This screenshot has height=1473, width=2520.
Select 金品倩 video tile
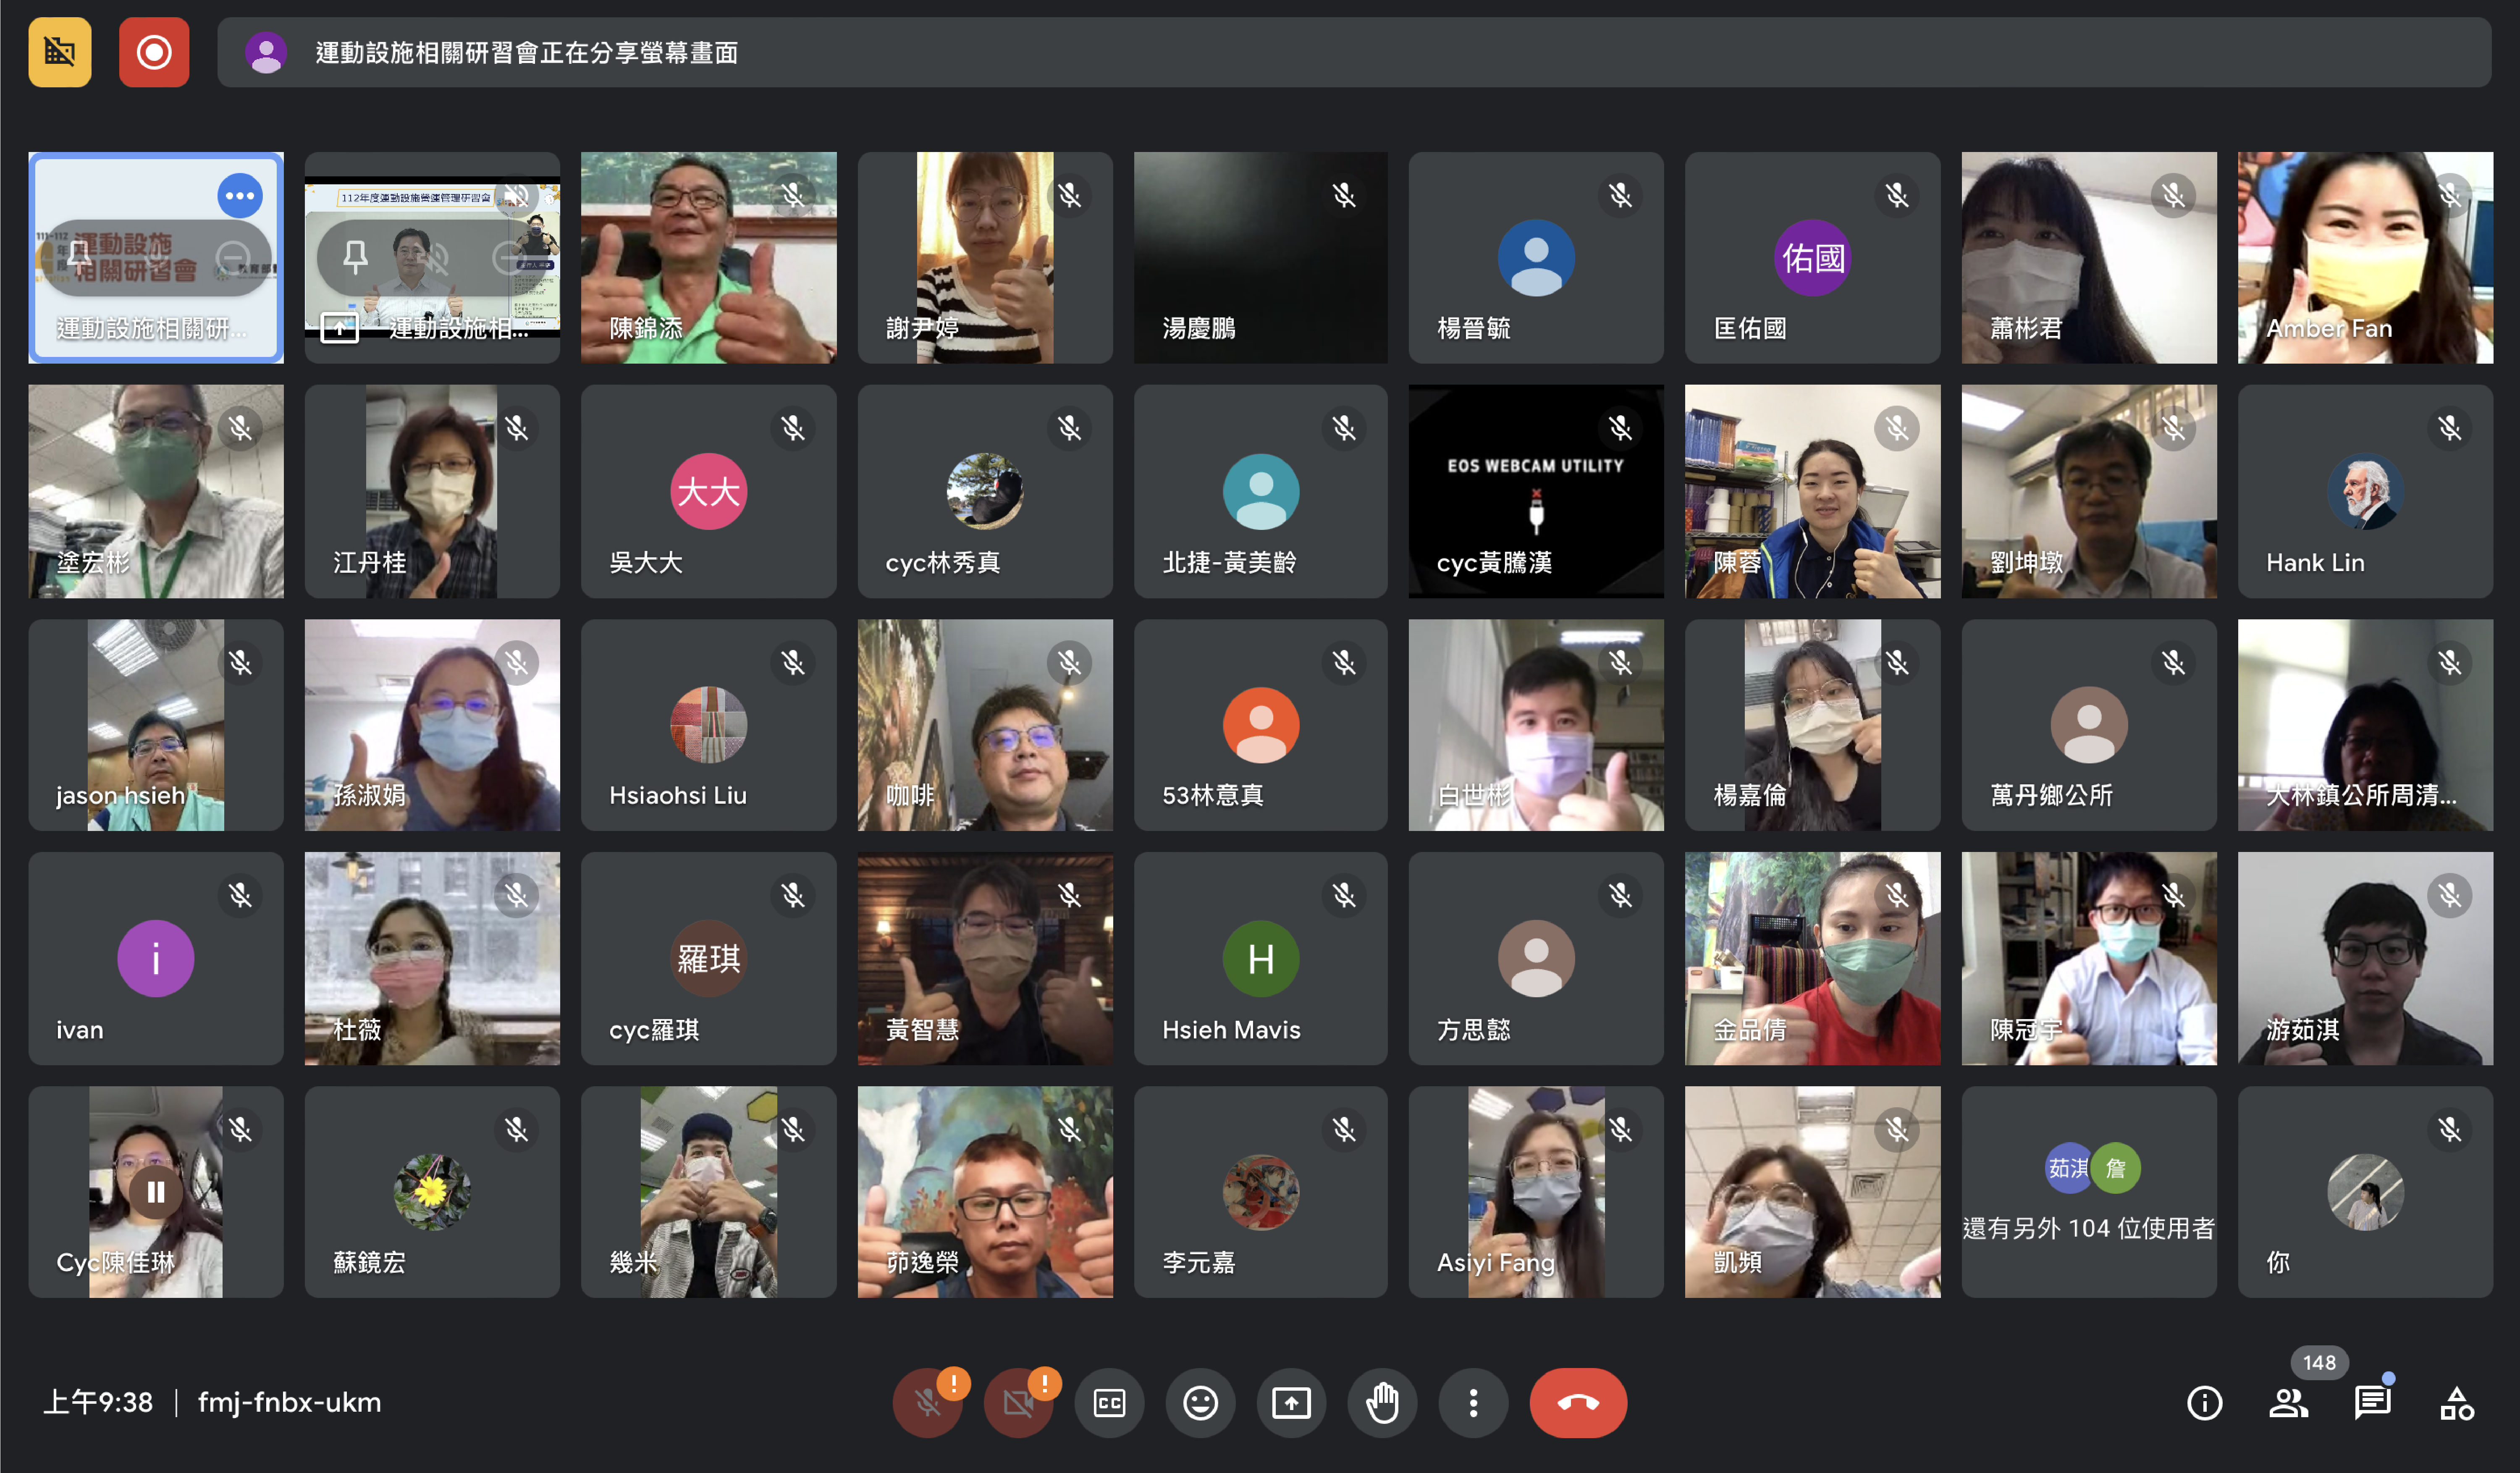click(x=1812, y=958)
